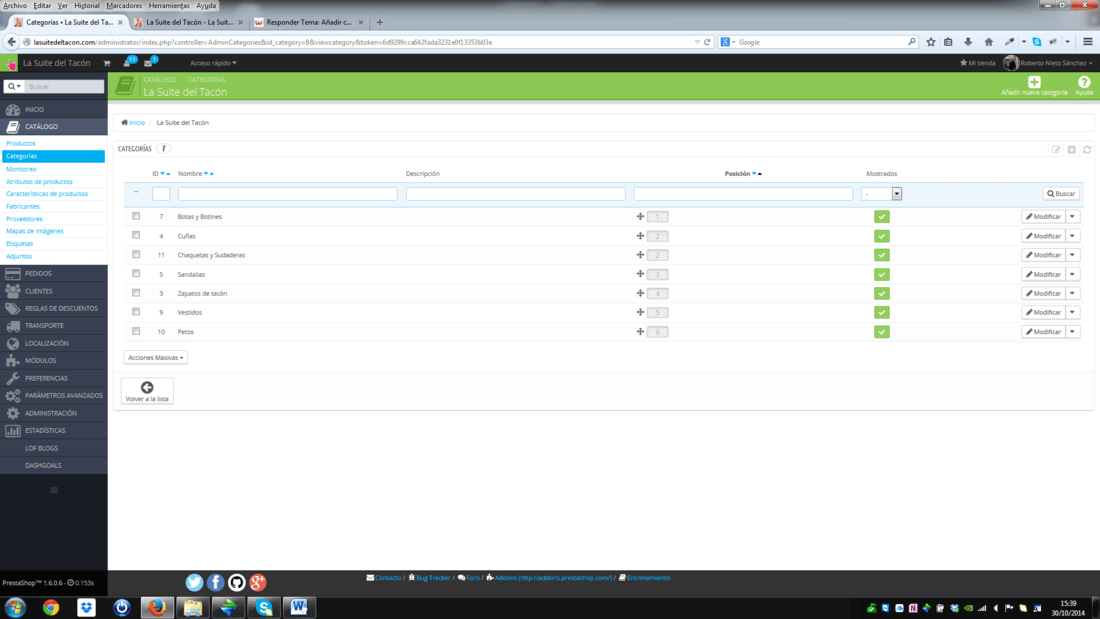Switch to Responder Tema browser tab
The width and height of the screenshot is (1100, 619).
point(309,22)
